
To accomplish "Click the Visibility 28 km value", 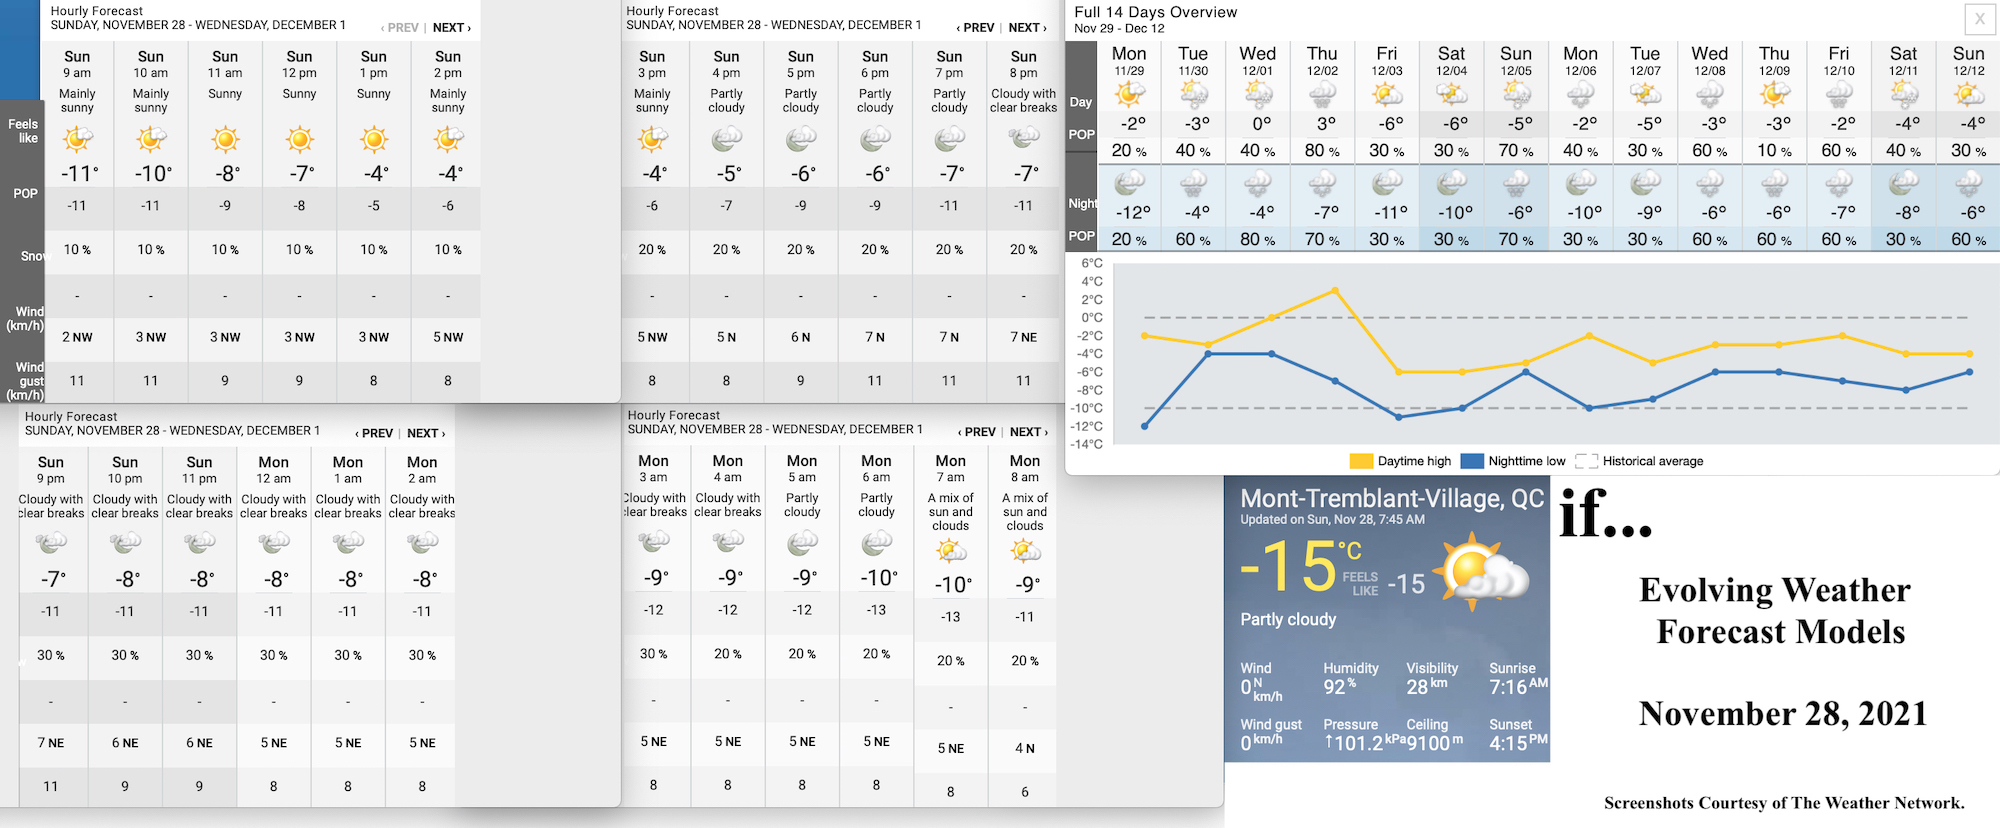I will point(1427,687).
